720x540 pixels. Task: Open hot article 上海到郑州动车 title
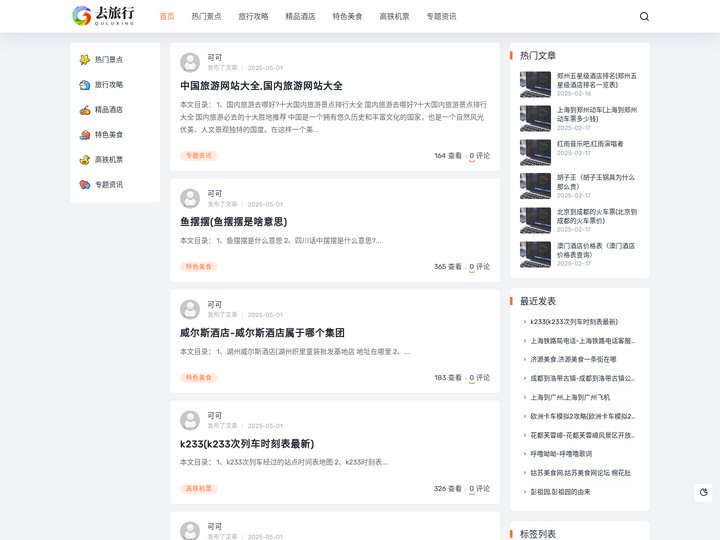597,114
